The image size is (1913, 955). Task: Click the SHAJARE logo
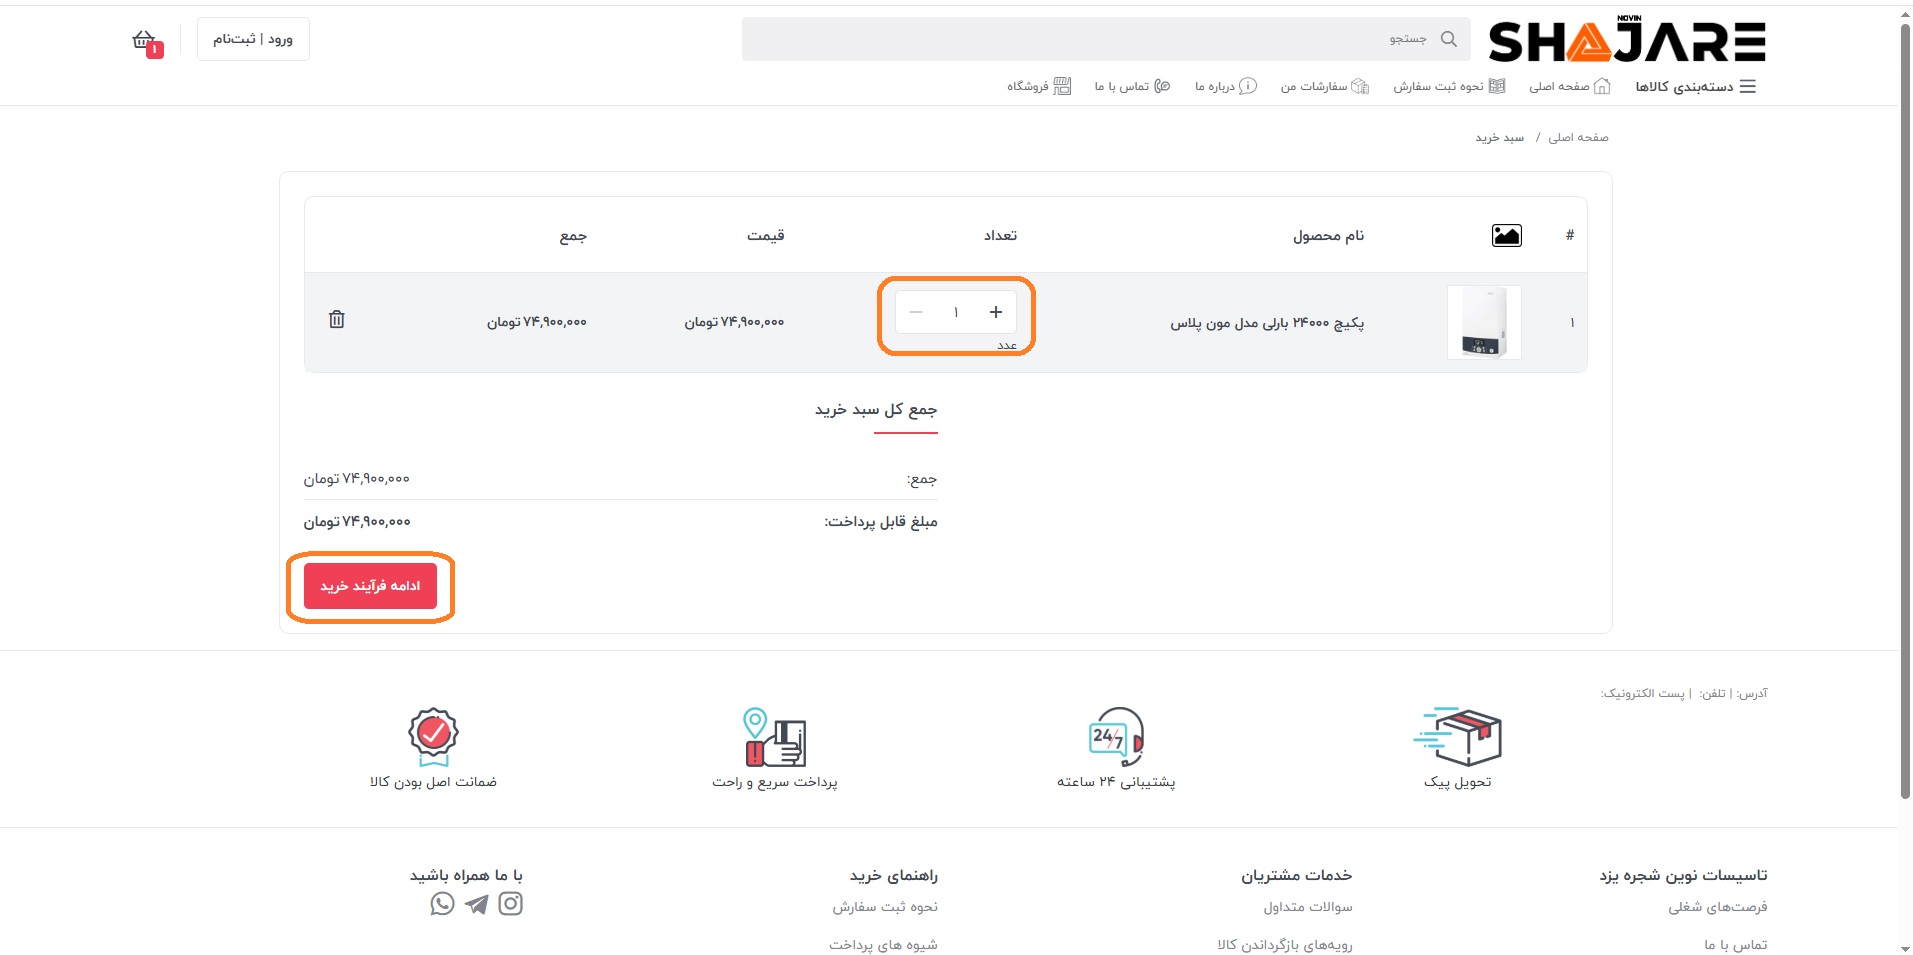(1627, 41)
